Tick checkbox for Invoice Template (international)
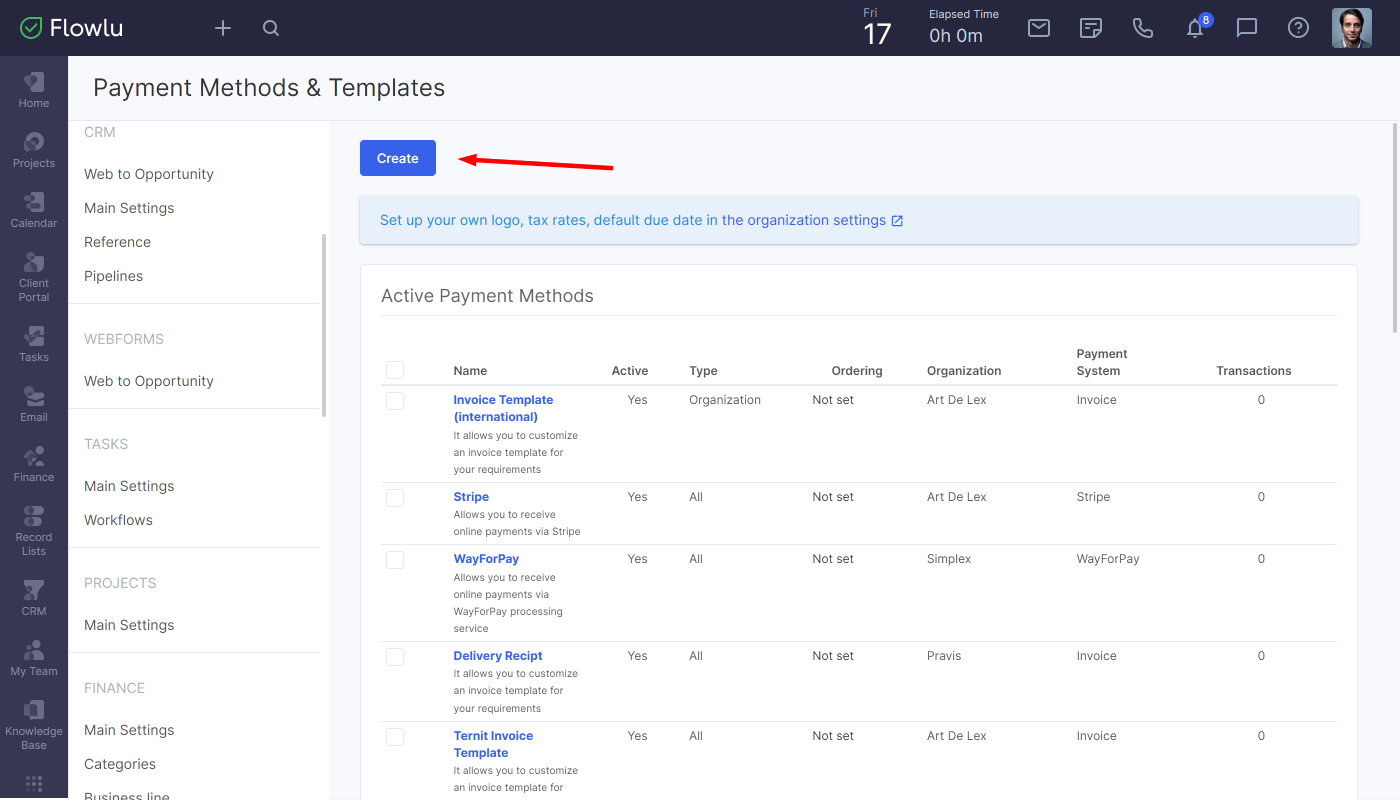This screenshot has height=800, width=1400. click(395, 401)
